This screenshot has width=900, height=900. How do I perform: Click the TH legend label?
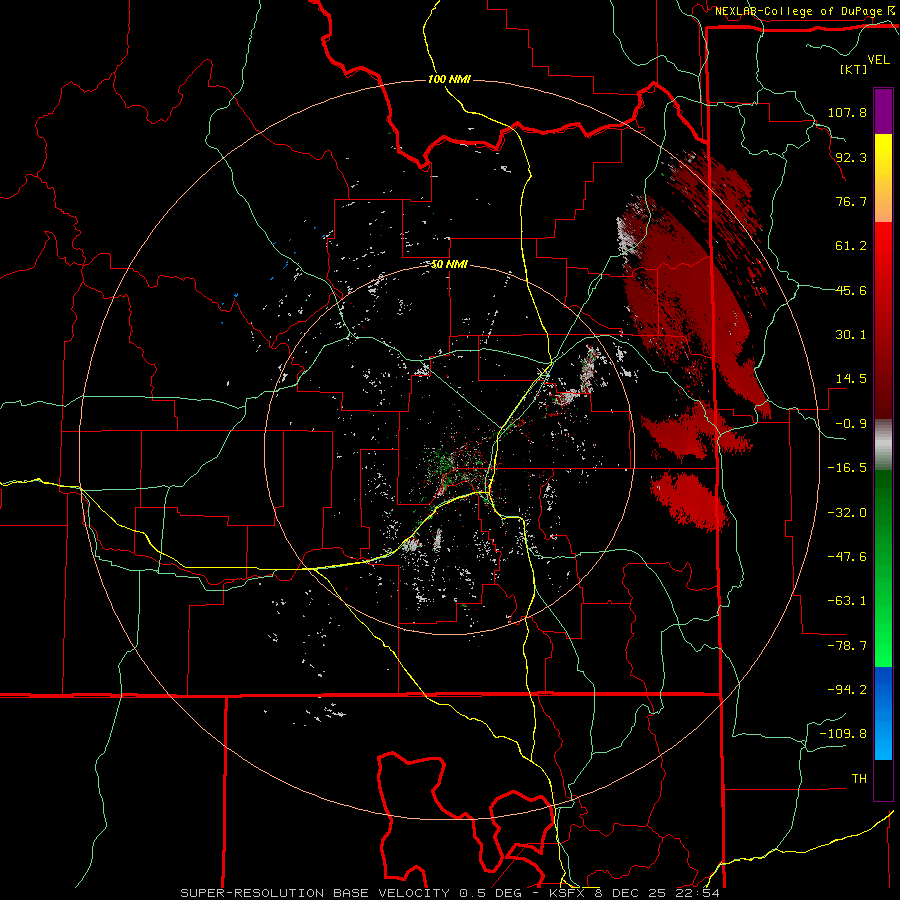(x=859, y=778)
